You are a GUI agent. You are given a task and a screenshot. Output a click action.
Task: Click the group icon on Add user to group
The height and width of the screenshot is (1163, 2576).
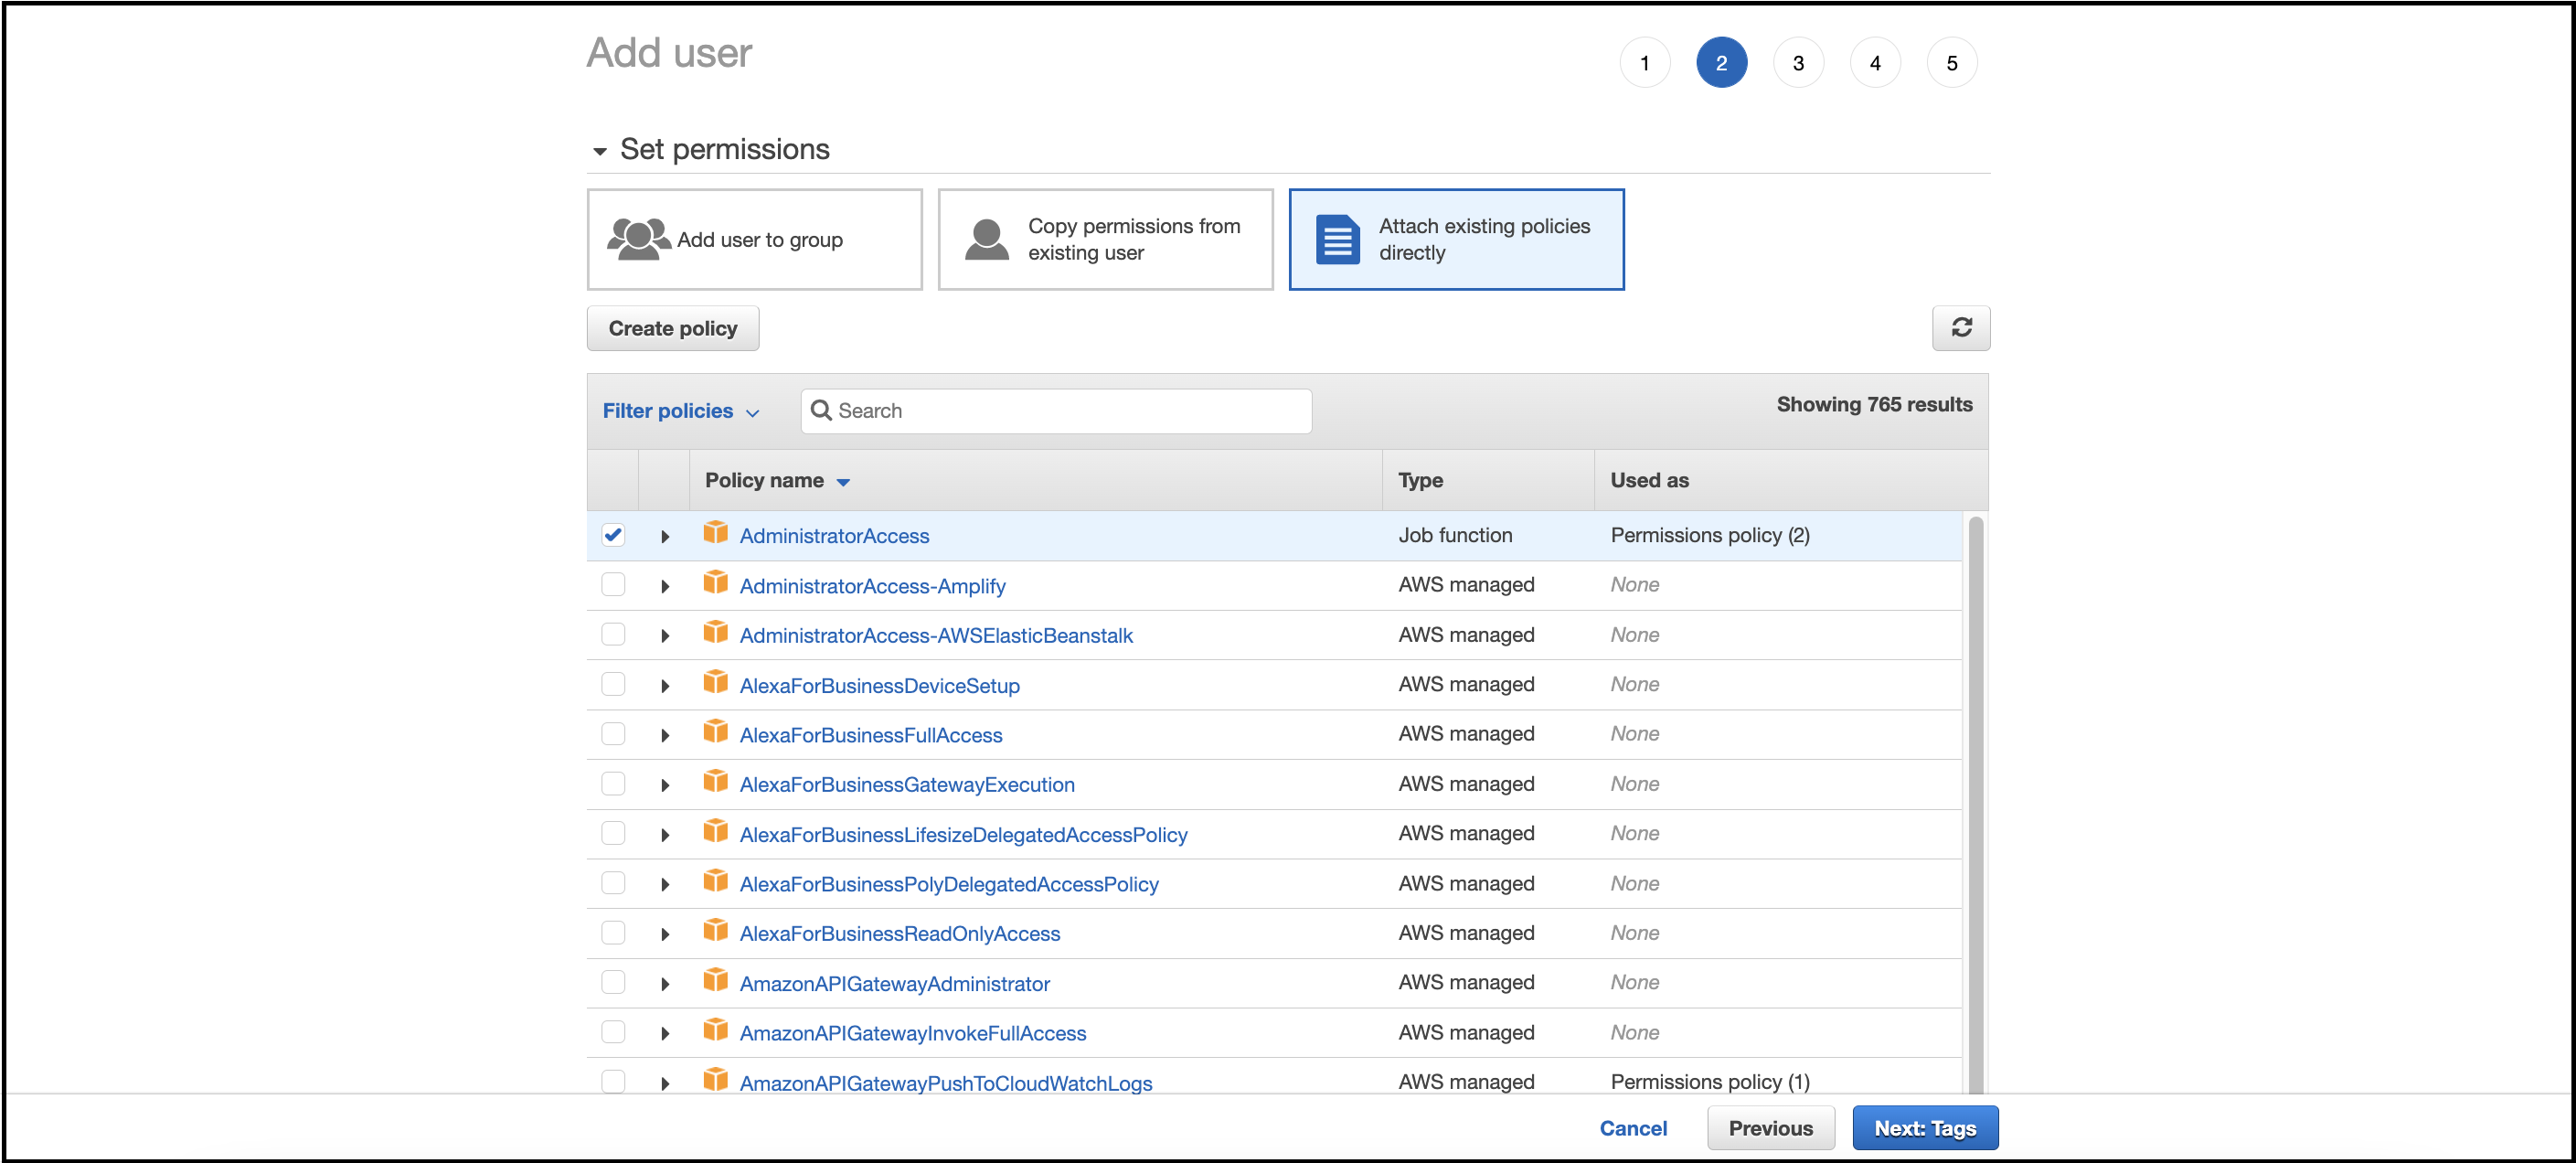click(638, 240)
